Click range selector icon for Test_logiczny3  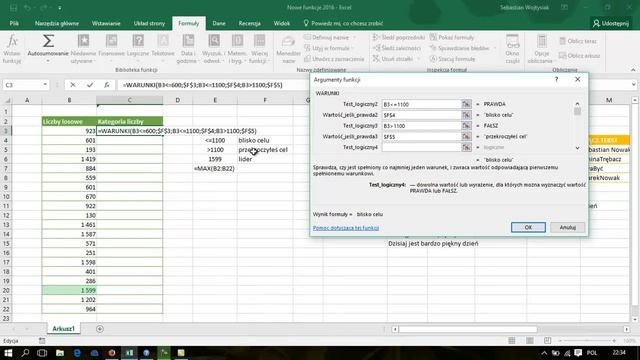tap(466, 126)
